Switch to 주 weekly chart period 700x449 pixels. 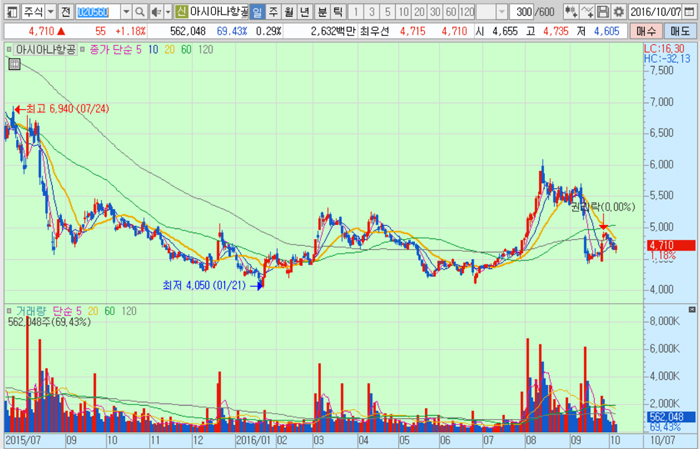click(x=273, y=12)
